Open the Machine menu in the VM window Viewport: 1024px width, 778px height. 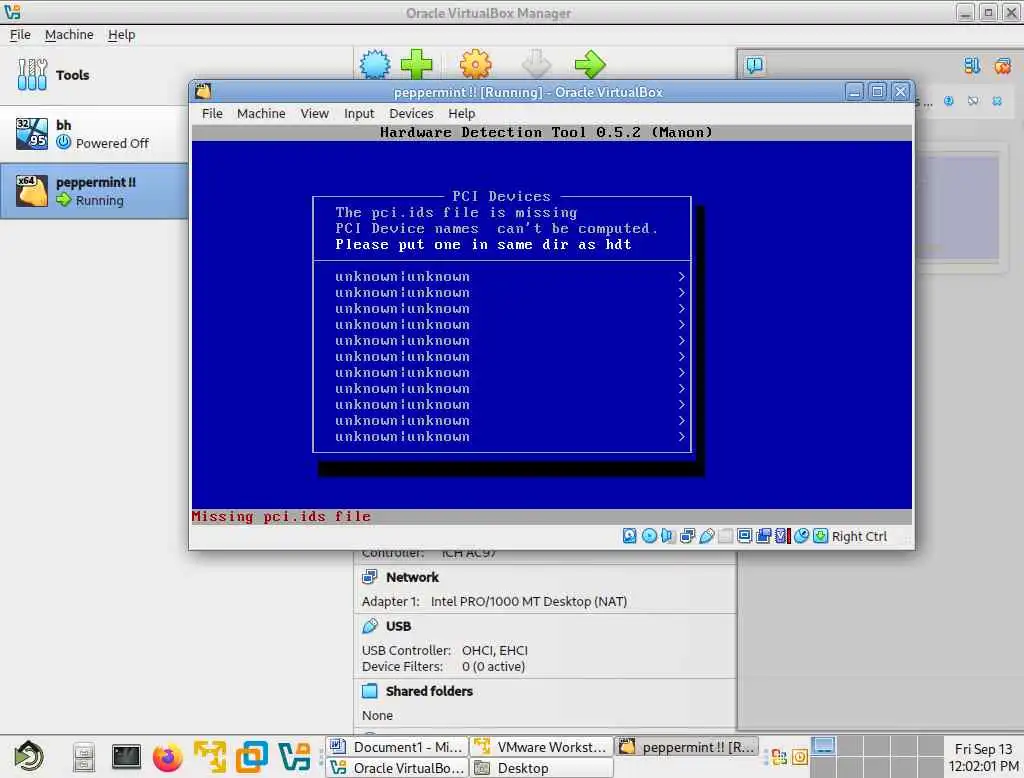(261, 114)
